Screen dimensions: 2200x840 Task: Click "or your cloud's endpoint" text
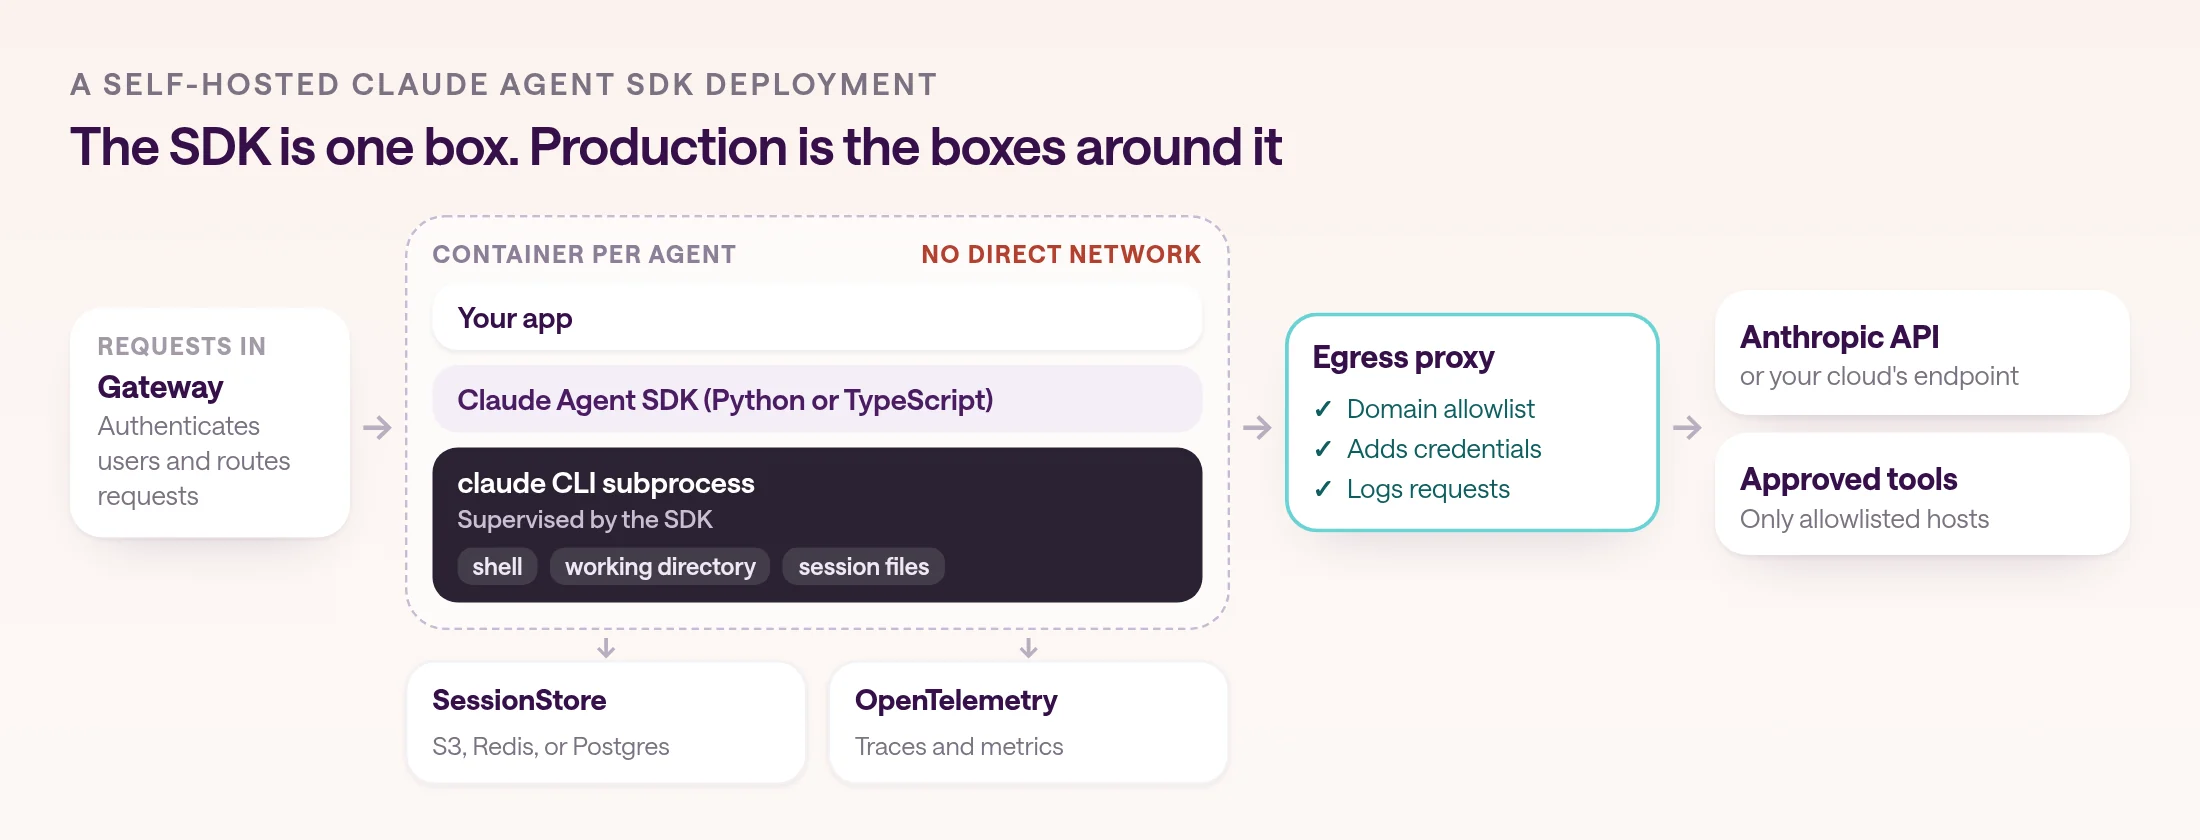(1879, 376)
